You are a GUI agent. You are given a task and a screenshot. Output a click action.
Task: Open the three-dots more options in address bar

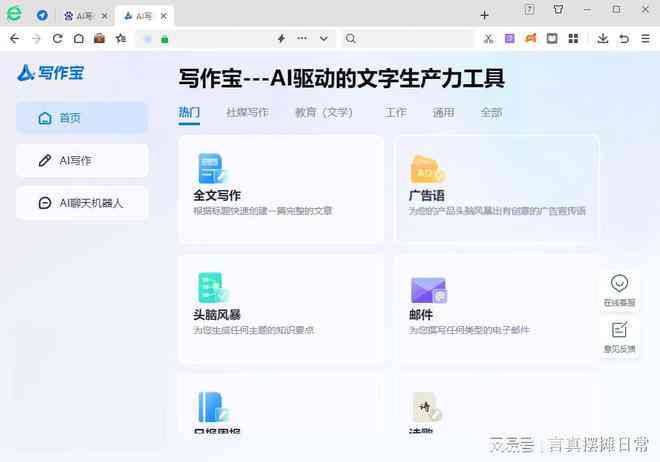[x=302, y=38]
